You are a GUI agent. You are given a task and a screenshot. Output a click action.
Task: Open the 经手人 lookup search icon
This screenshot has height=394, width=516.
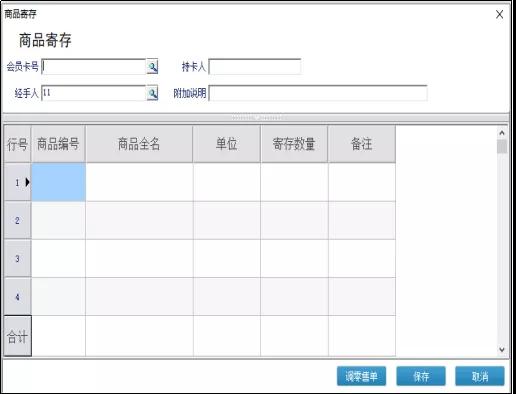coord(152,93)
